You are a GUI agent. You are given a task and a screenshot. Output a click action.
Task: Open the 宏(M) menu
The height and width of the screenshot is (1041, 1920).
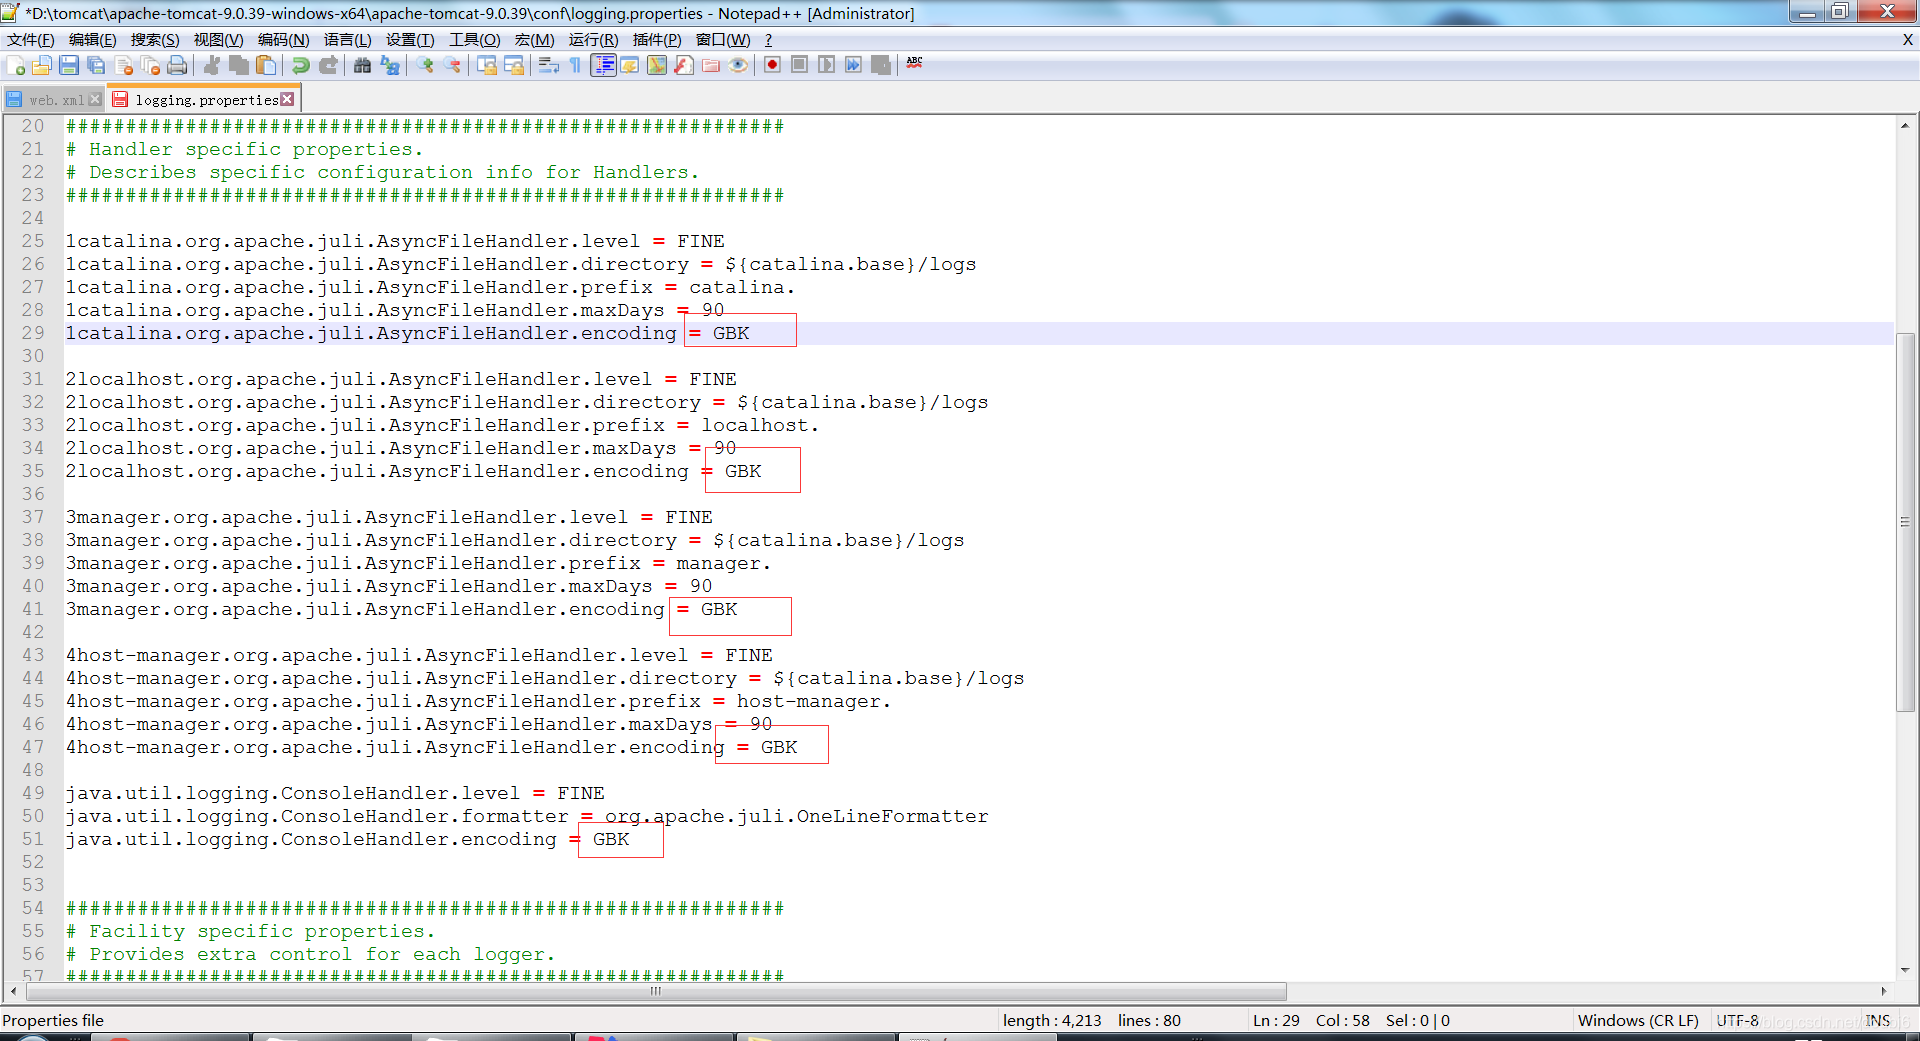pos(534,40)
